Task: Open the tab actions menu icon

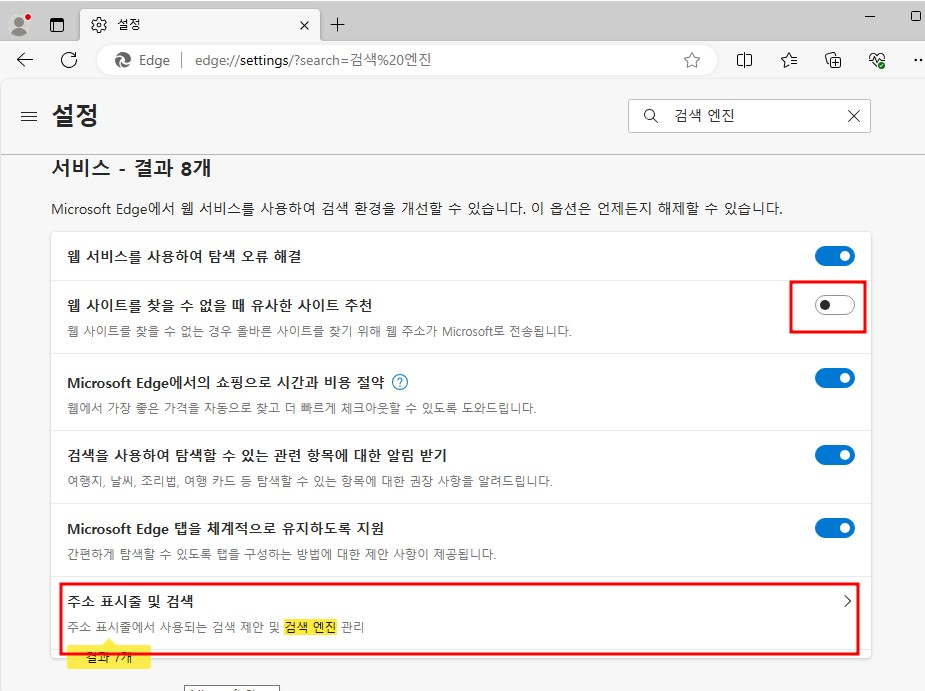Action: click(x=57, y=25)
